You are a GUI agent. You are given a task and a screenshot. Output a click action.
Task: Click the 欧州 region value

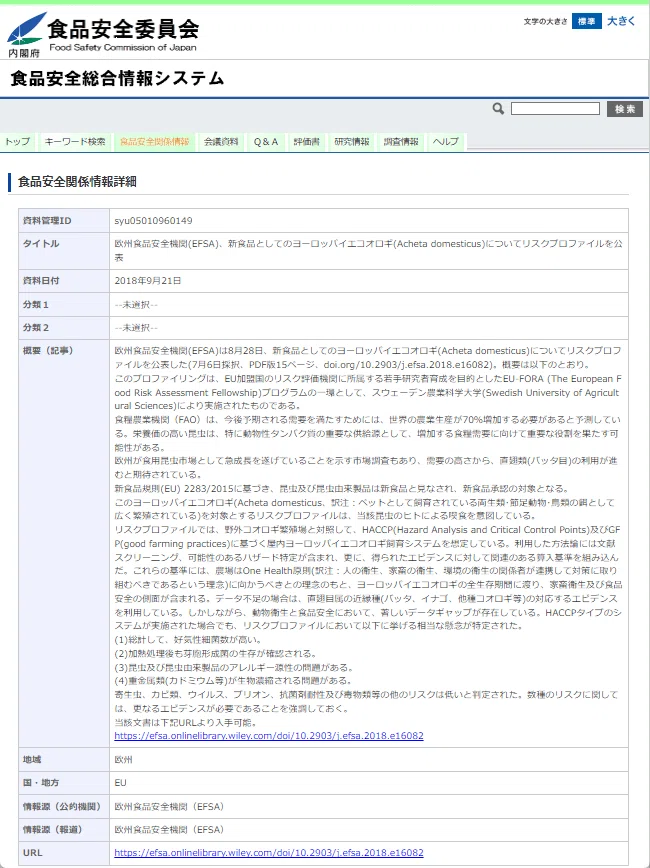(x=123, y=760)
